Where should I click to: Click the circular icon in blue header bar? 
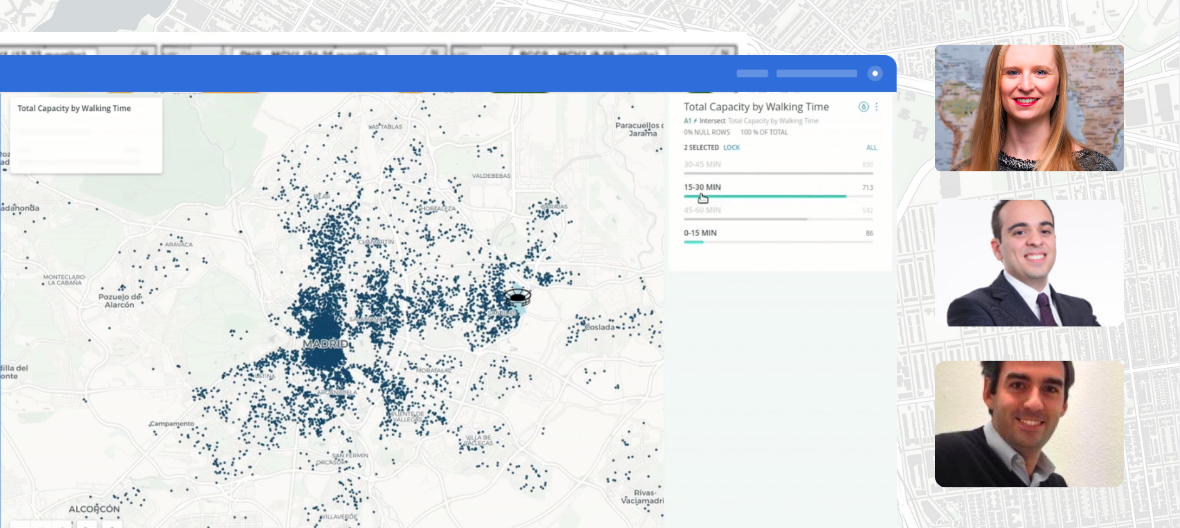(875, 73)
